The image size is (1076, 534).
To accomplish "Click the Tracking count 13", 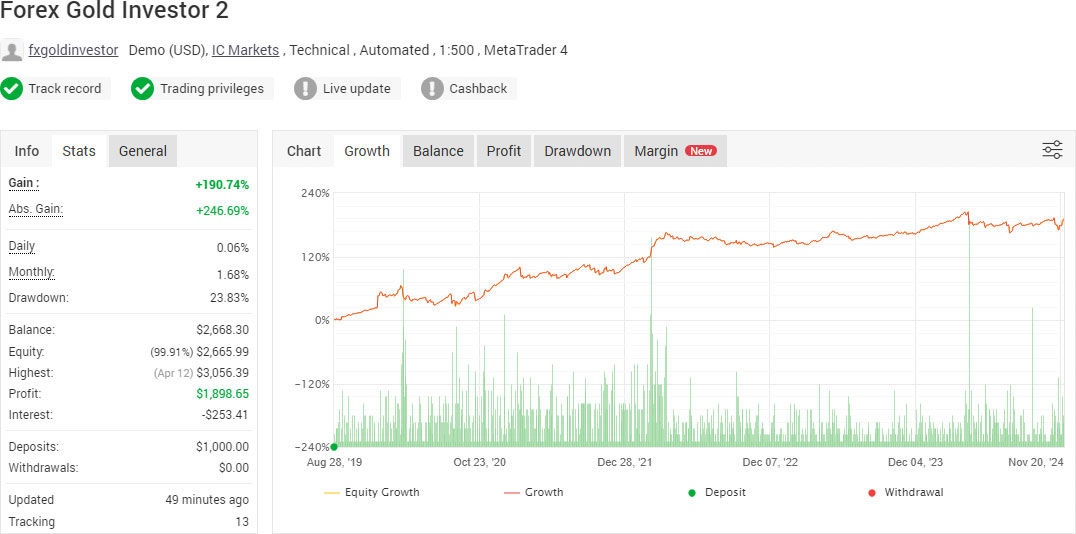I will pyautogui.click(x=242, y=522).
